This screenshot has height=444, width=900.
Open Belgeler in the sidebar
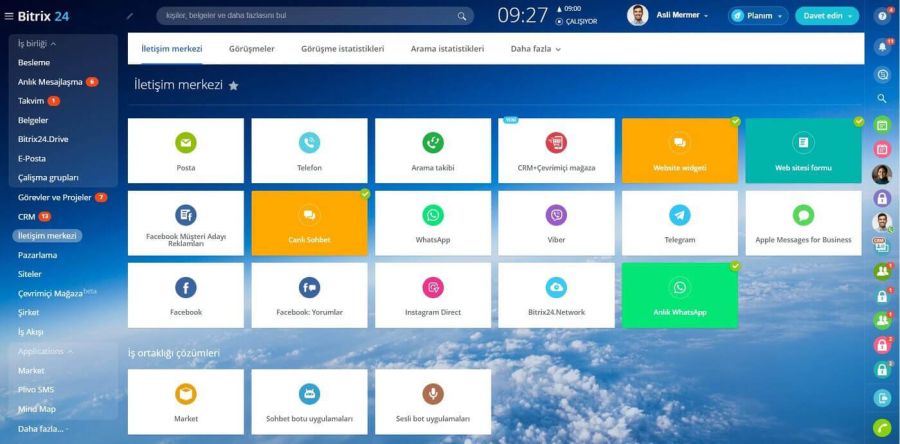[x=33, y=120]
